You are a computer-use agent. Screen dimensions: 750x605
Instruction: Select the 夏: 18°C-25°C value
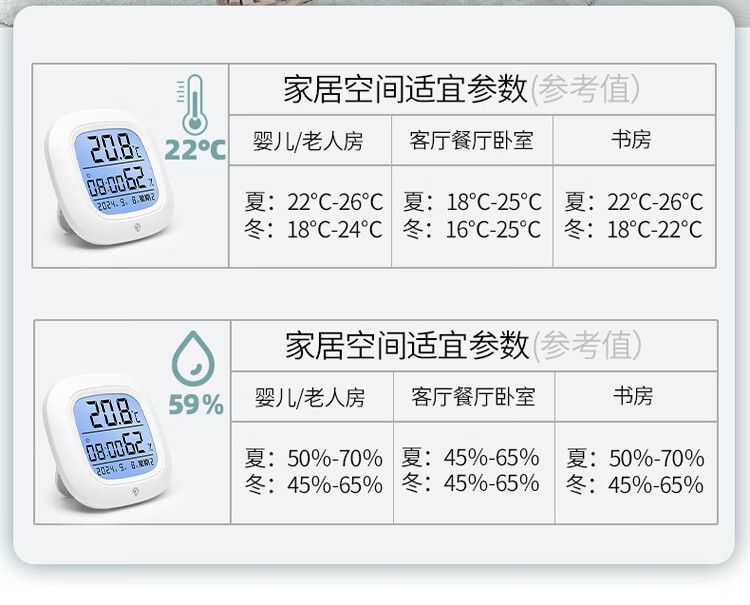[472, 202]
